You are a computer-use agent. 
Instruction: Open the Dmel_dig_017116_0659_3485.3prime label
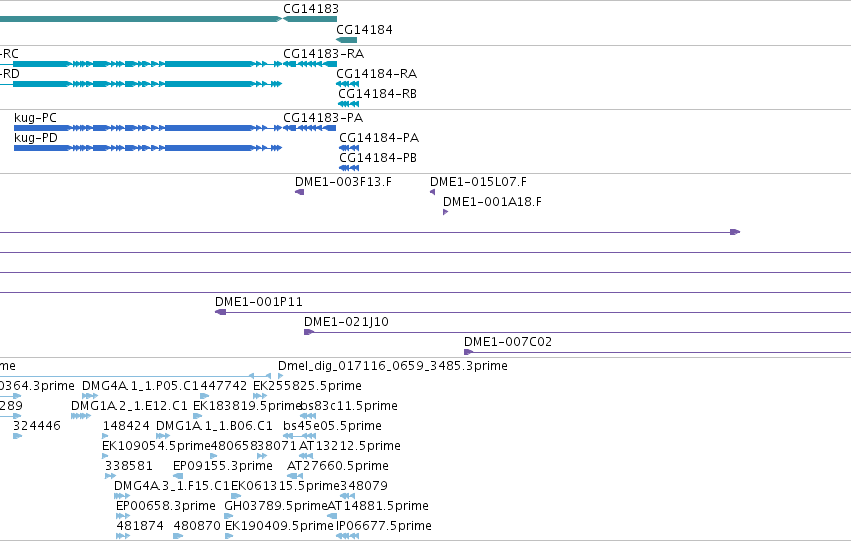[x=393, y=366]
